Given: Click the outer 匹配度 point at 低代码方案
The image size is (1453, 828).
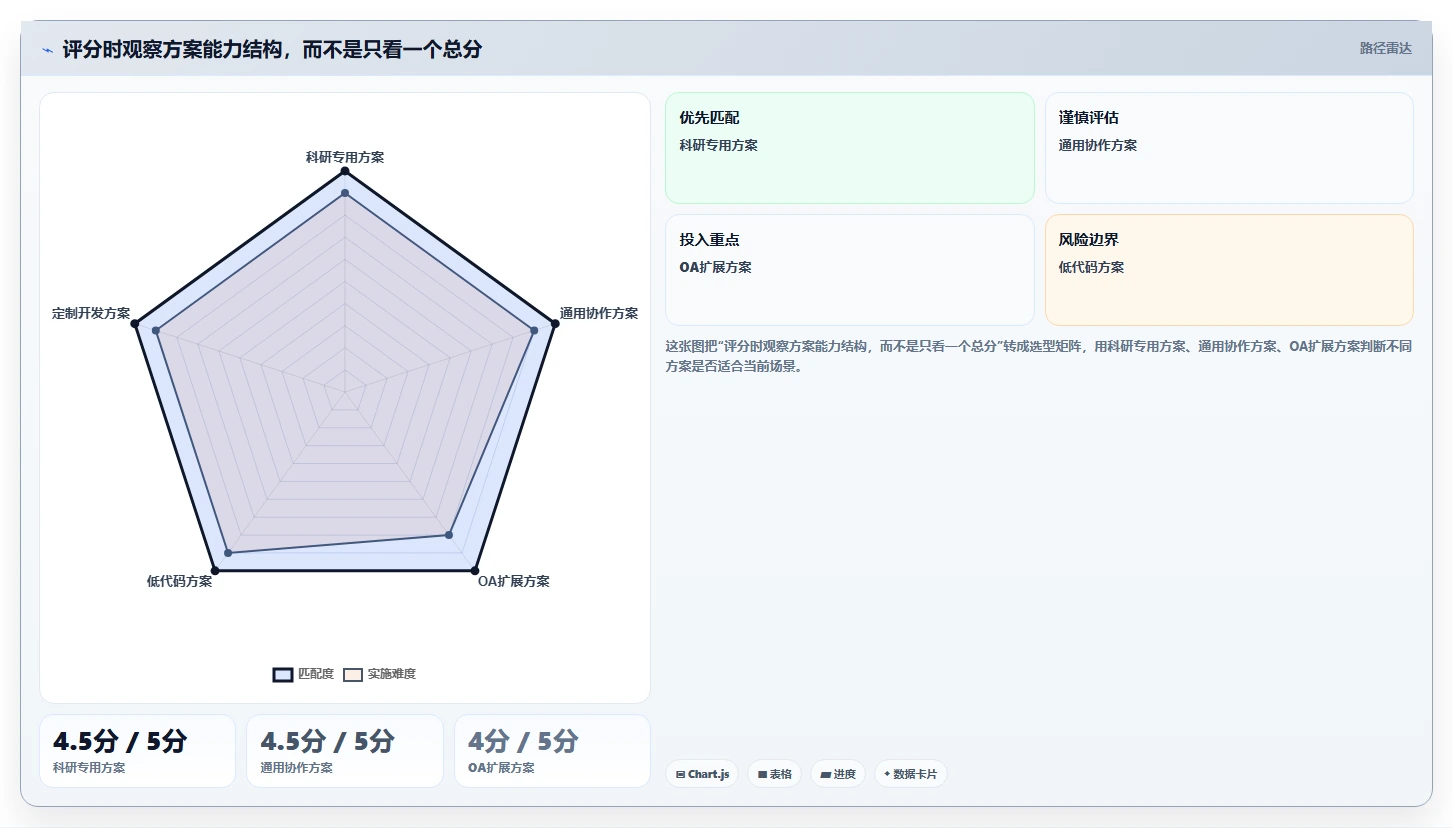Looking at the screenshot, I should 215,571.
